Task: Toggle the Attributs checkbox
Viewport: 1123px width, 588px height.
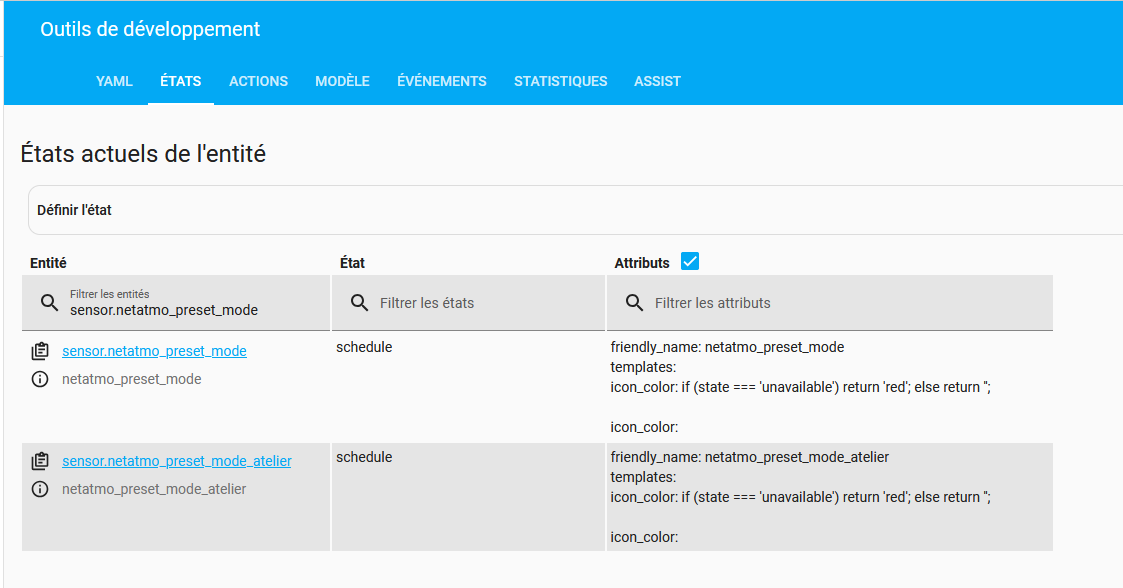Action: pos(690,262)
